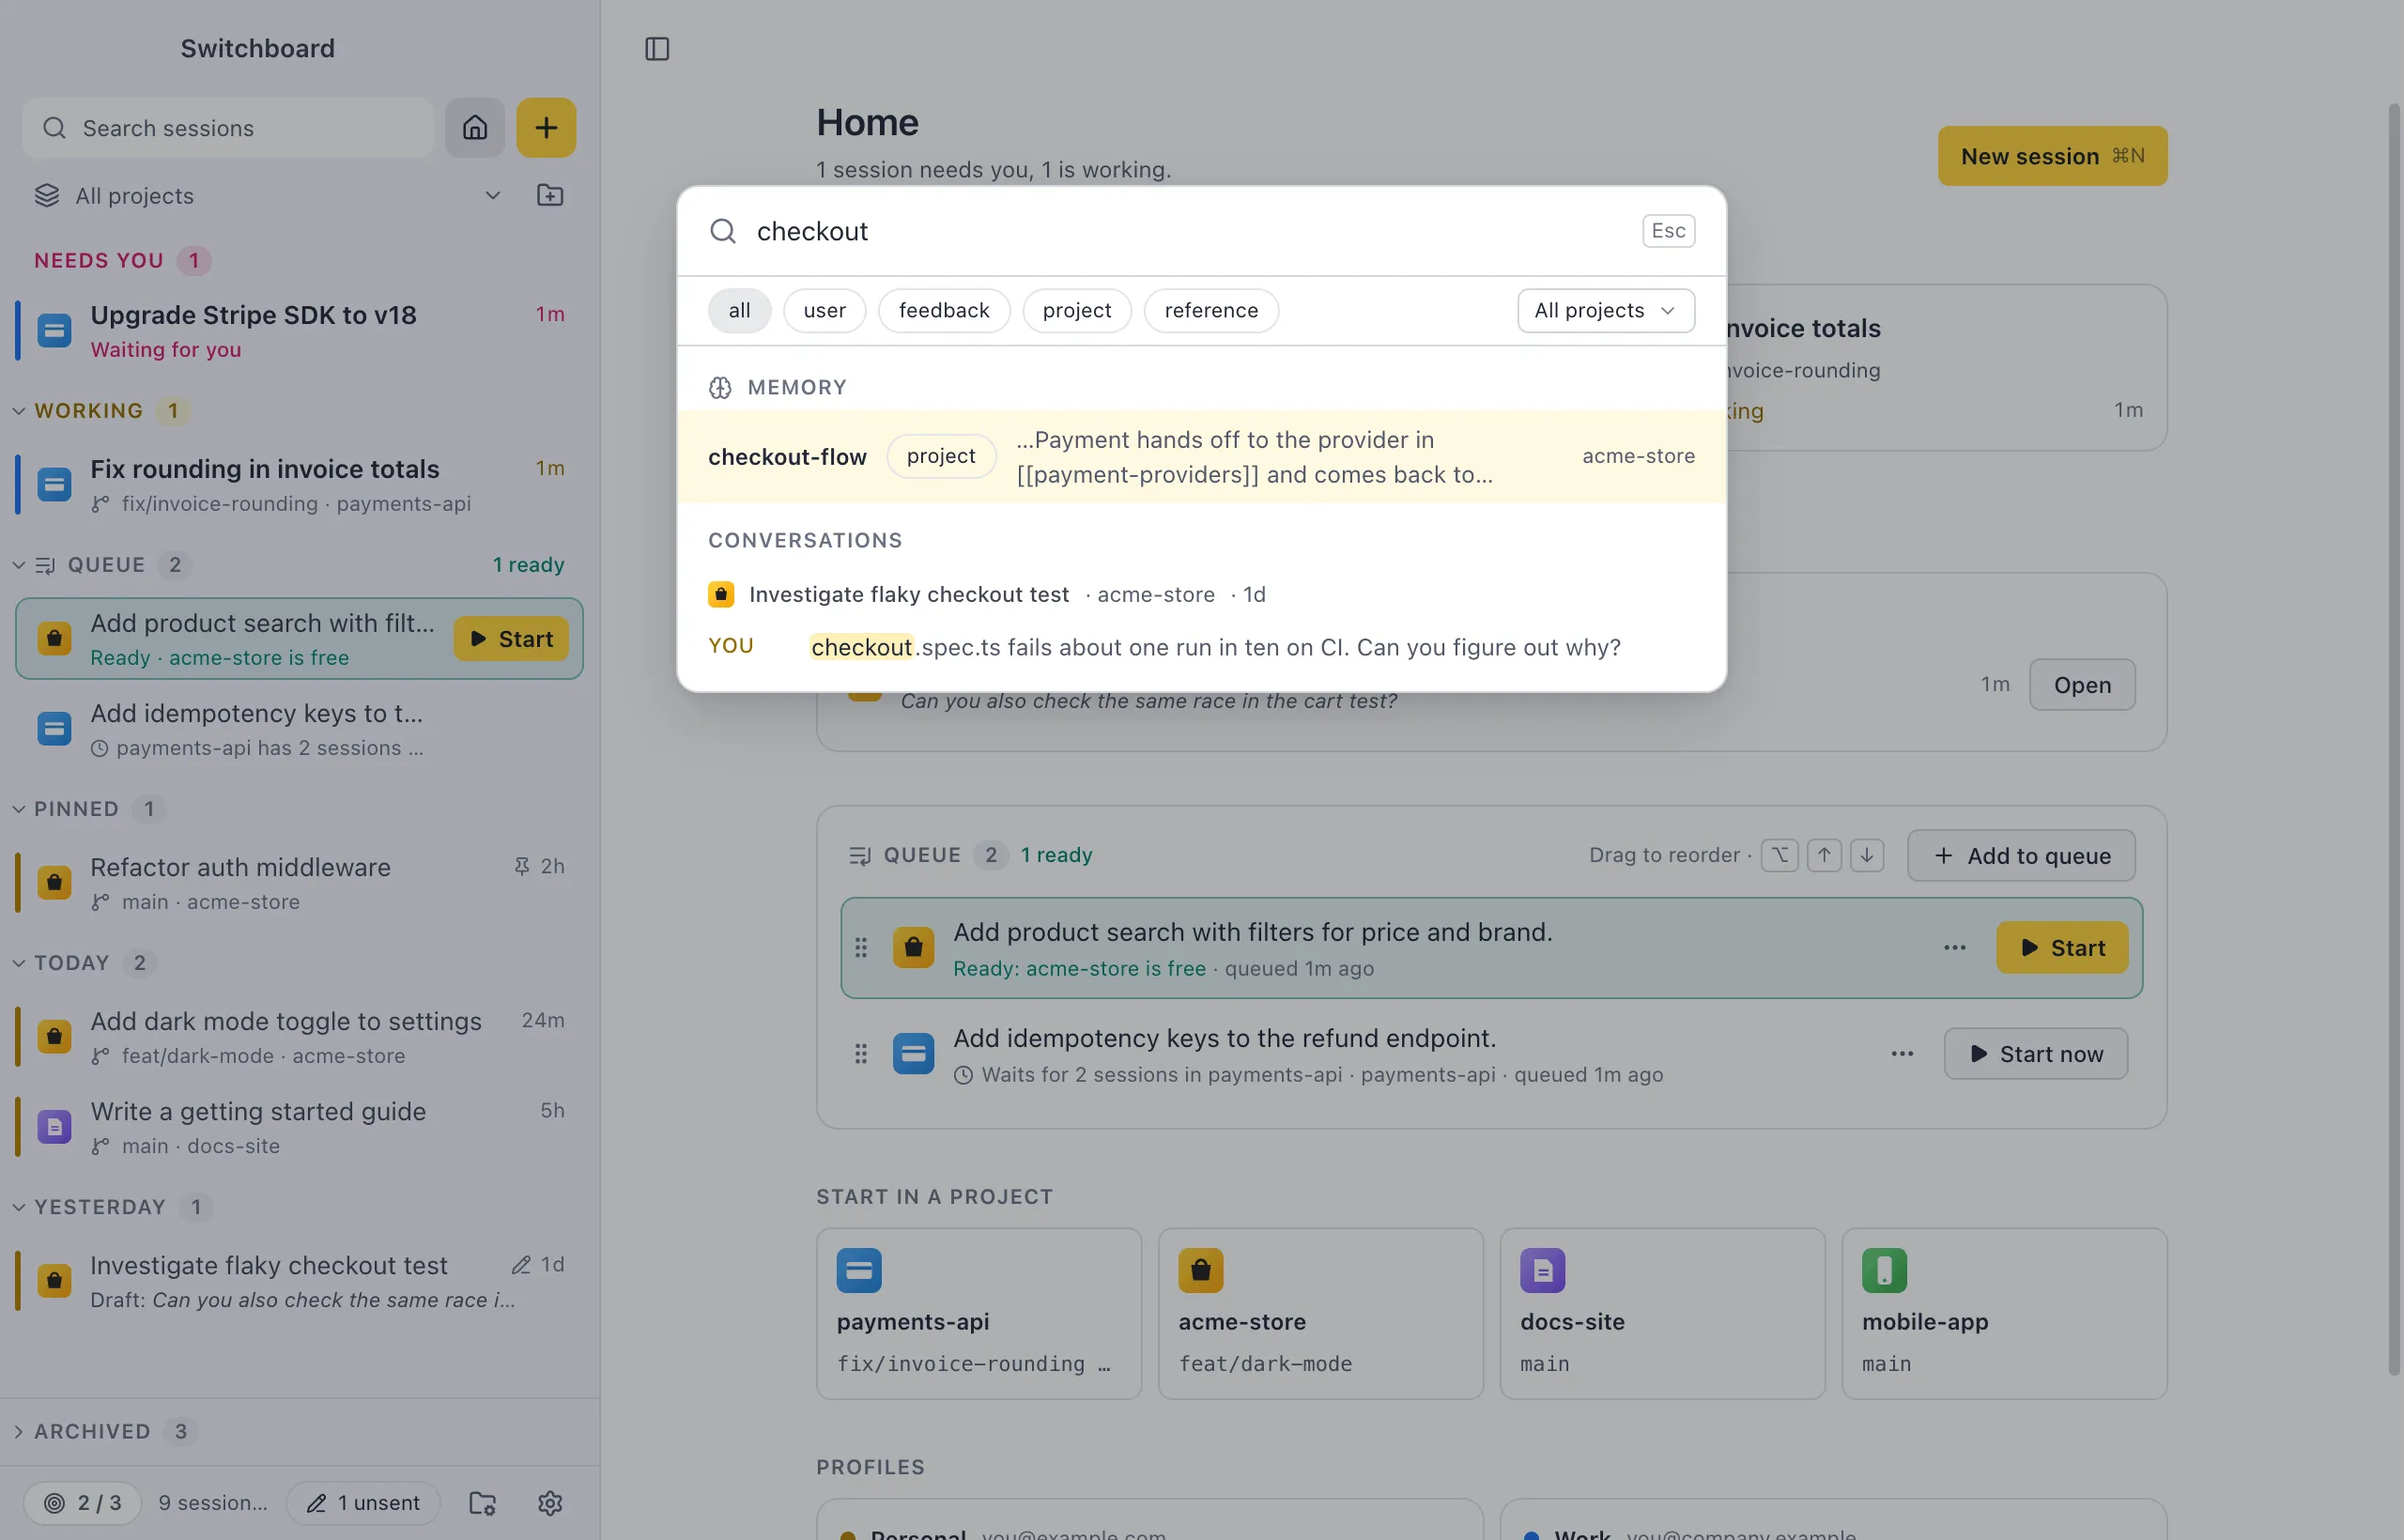Open Refactor auth middleware session
This screenshot has height=1540, width=2404.
pos(300,883)
